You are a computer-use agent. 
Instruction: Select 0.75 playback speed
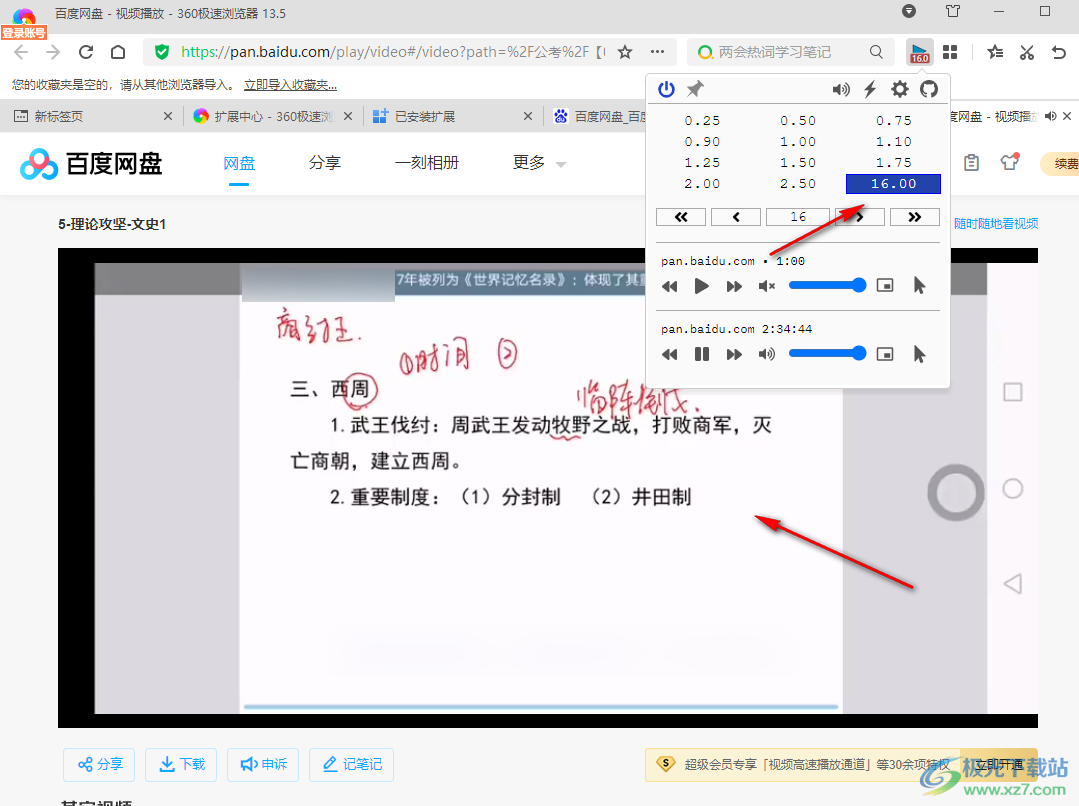tap(893, 120)
